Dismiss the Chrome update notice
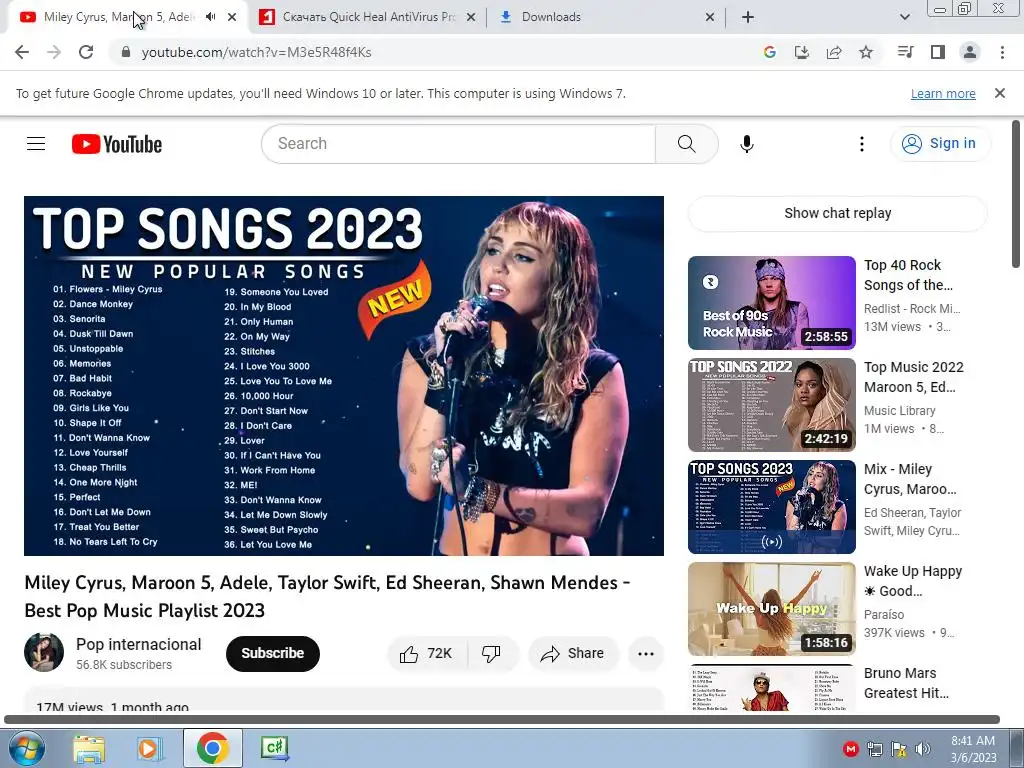Image resolution: width=1024 pixels, height=768 pixels. pyautogui.click(x=1000, y=93)
